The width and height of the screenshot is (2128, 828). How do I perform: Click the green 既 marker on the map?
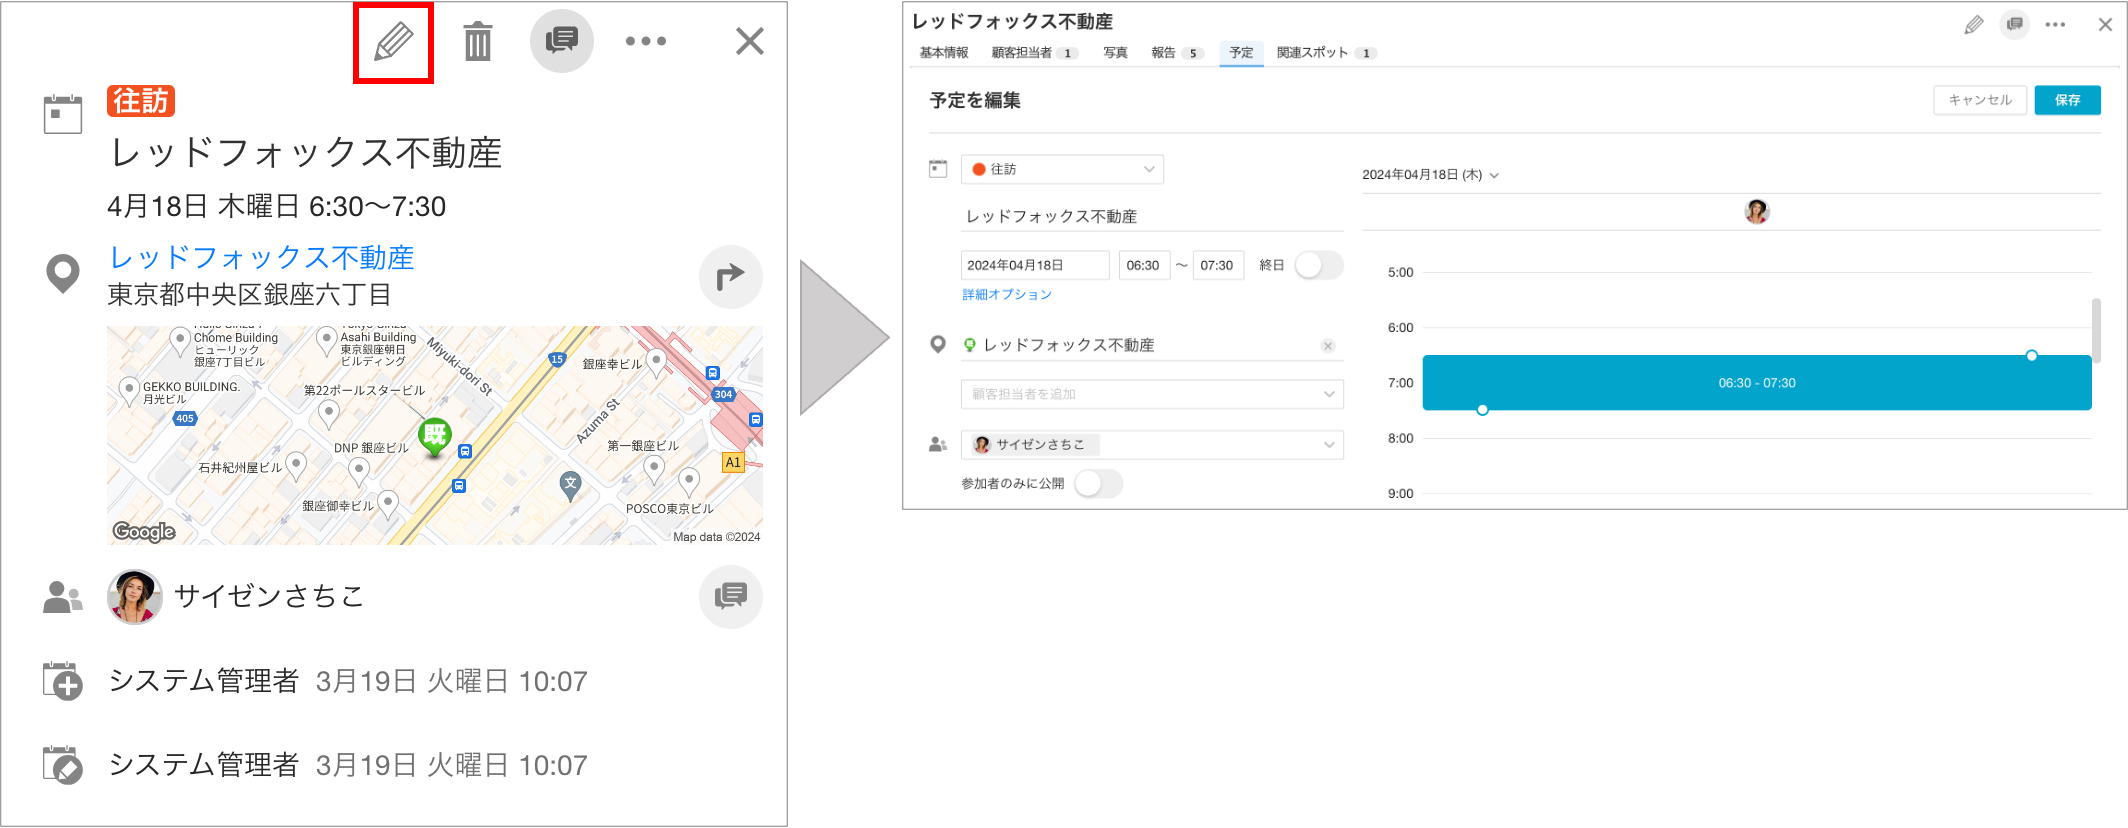point(435,437)
